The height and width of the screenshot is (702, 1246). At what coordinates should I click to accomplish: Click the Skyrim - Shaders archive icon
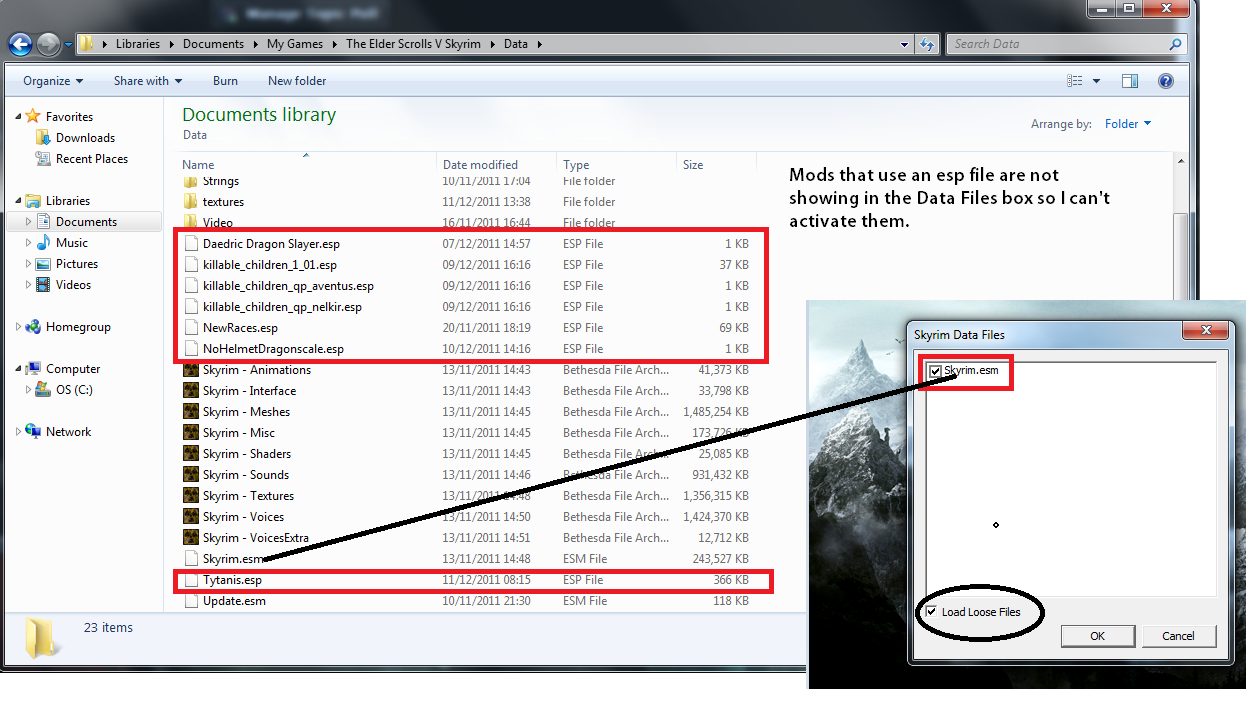point(192,454)
